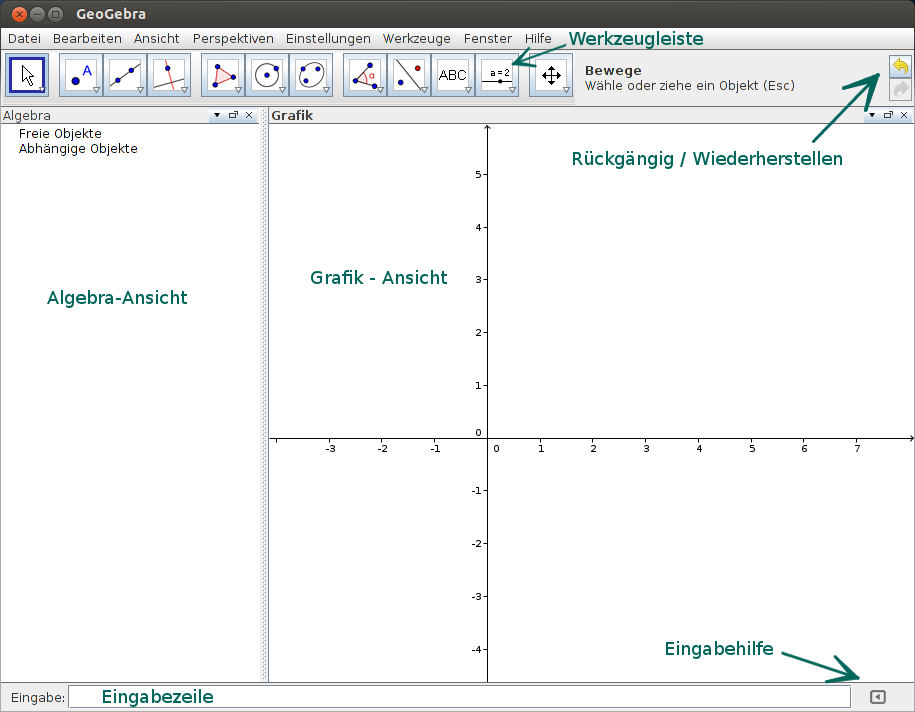Activate the line through two points tool
Screen dimensions: 915x712
(124, 75)
